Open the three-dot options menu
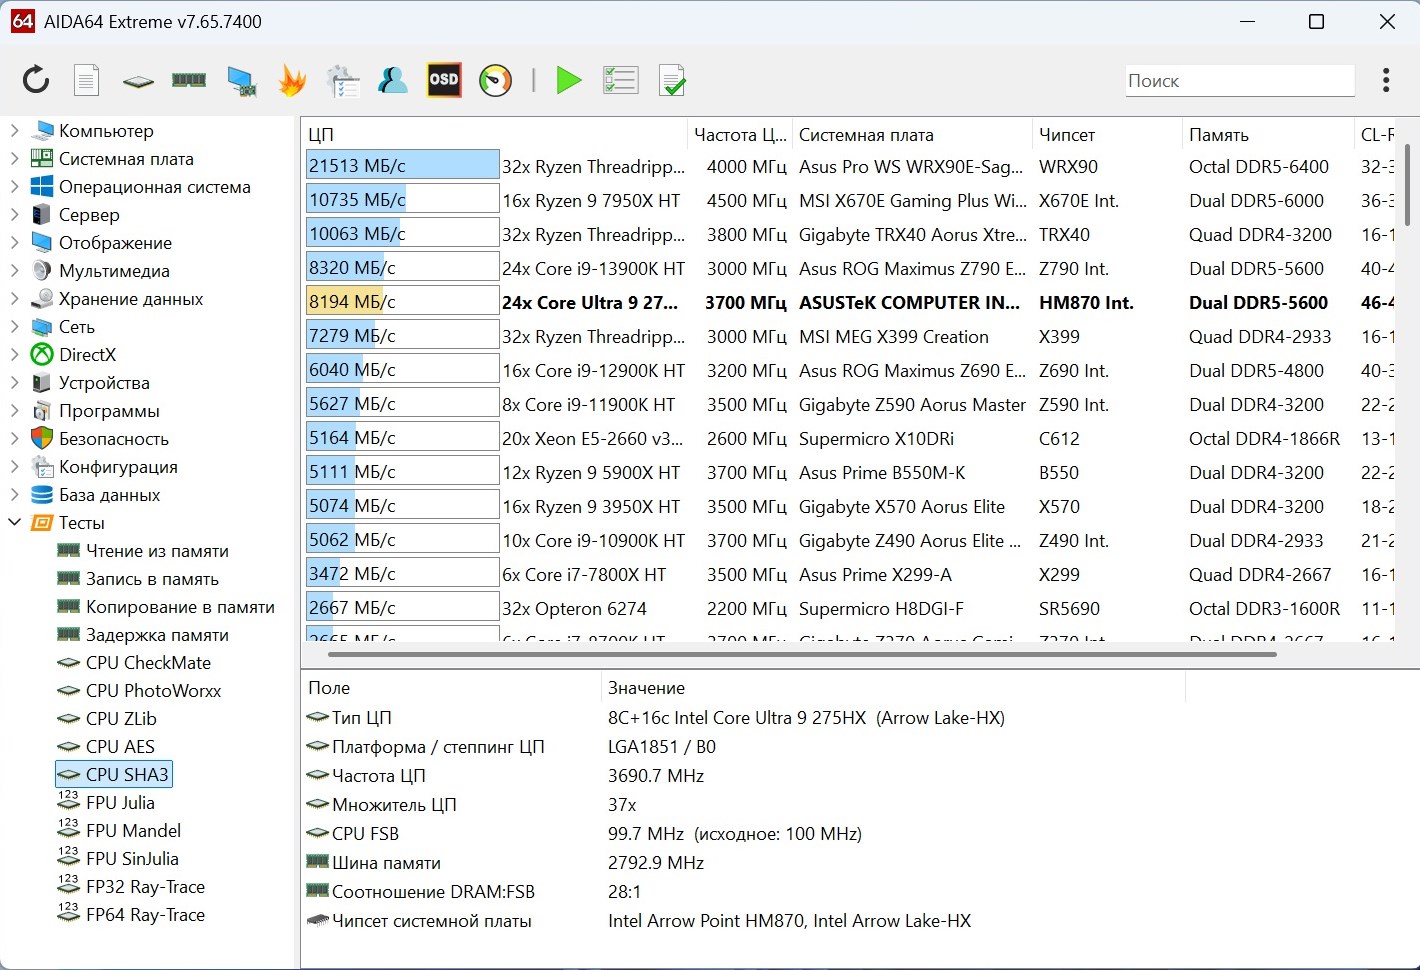The image size is (1420, 970). [1385, 80]
